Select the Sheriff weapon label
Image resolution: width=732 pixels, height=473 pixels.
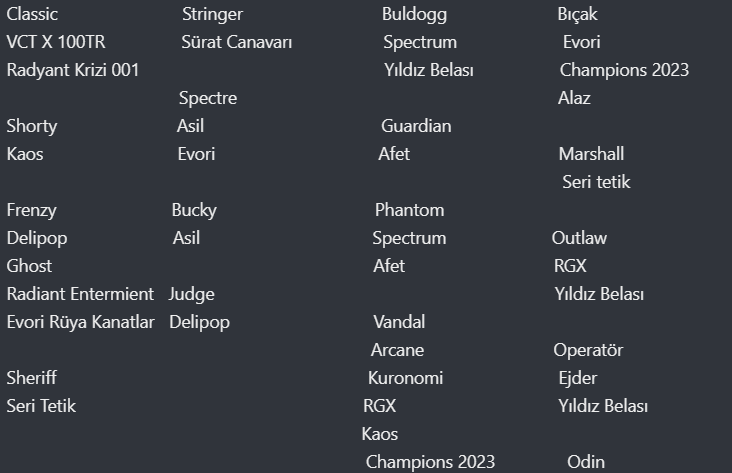(32, 378)
